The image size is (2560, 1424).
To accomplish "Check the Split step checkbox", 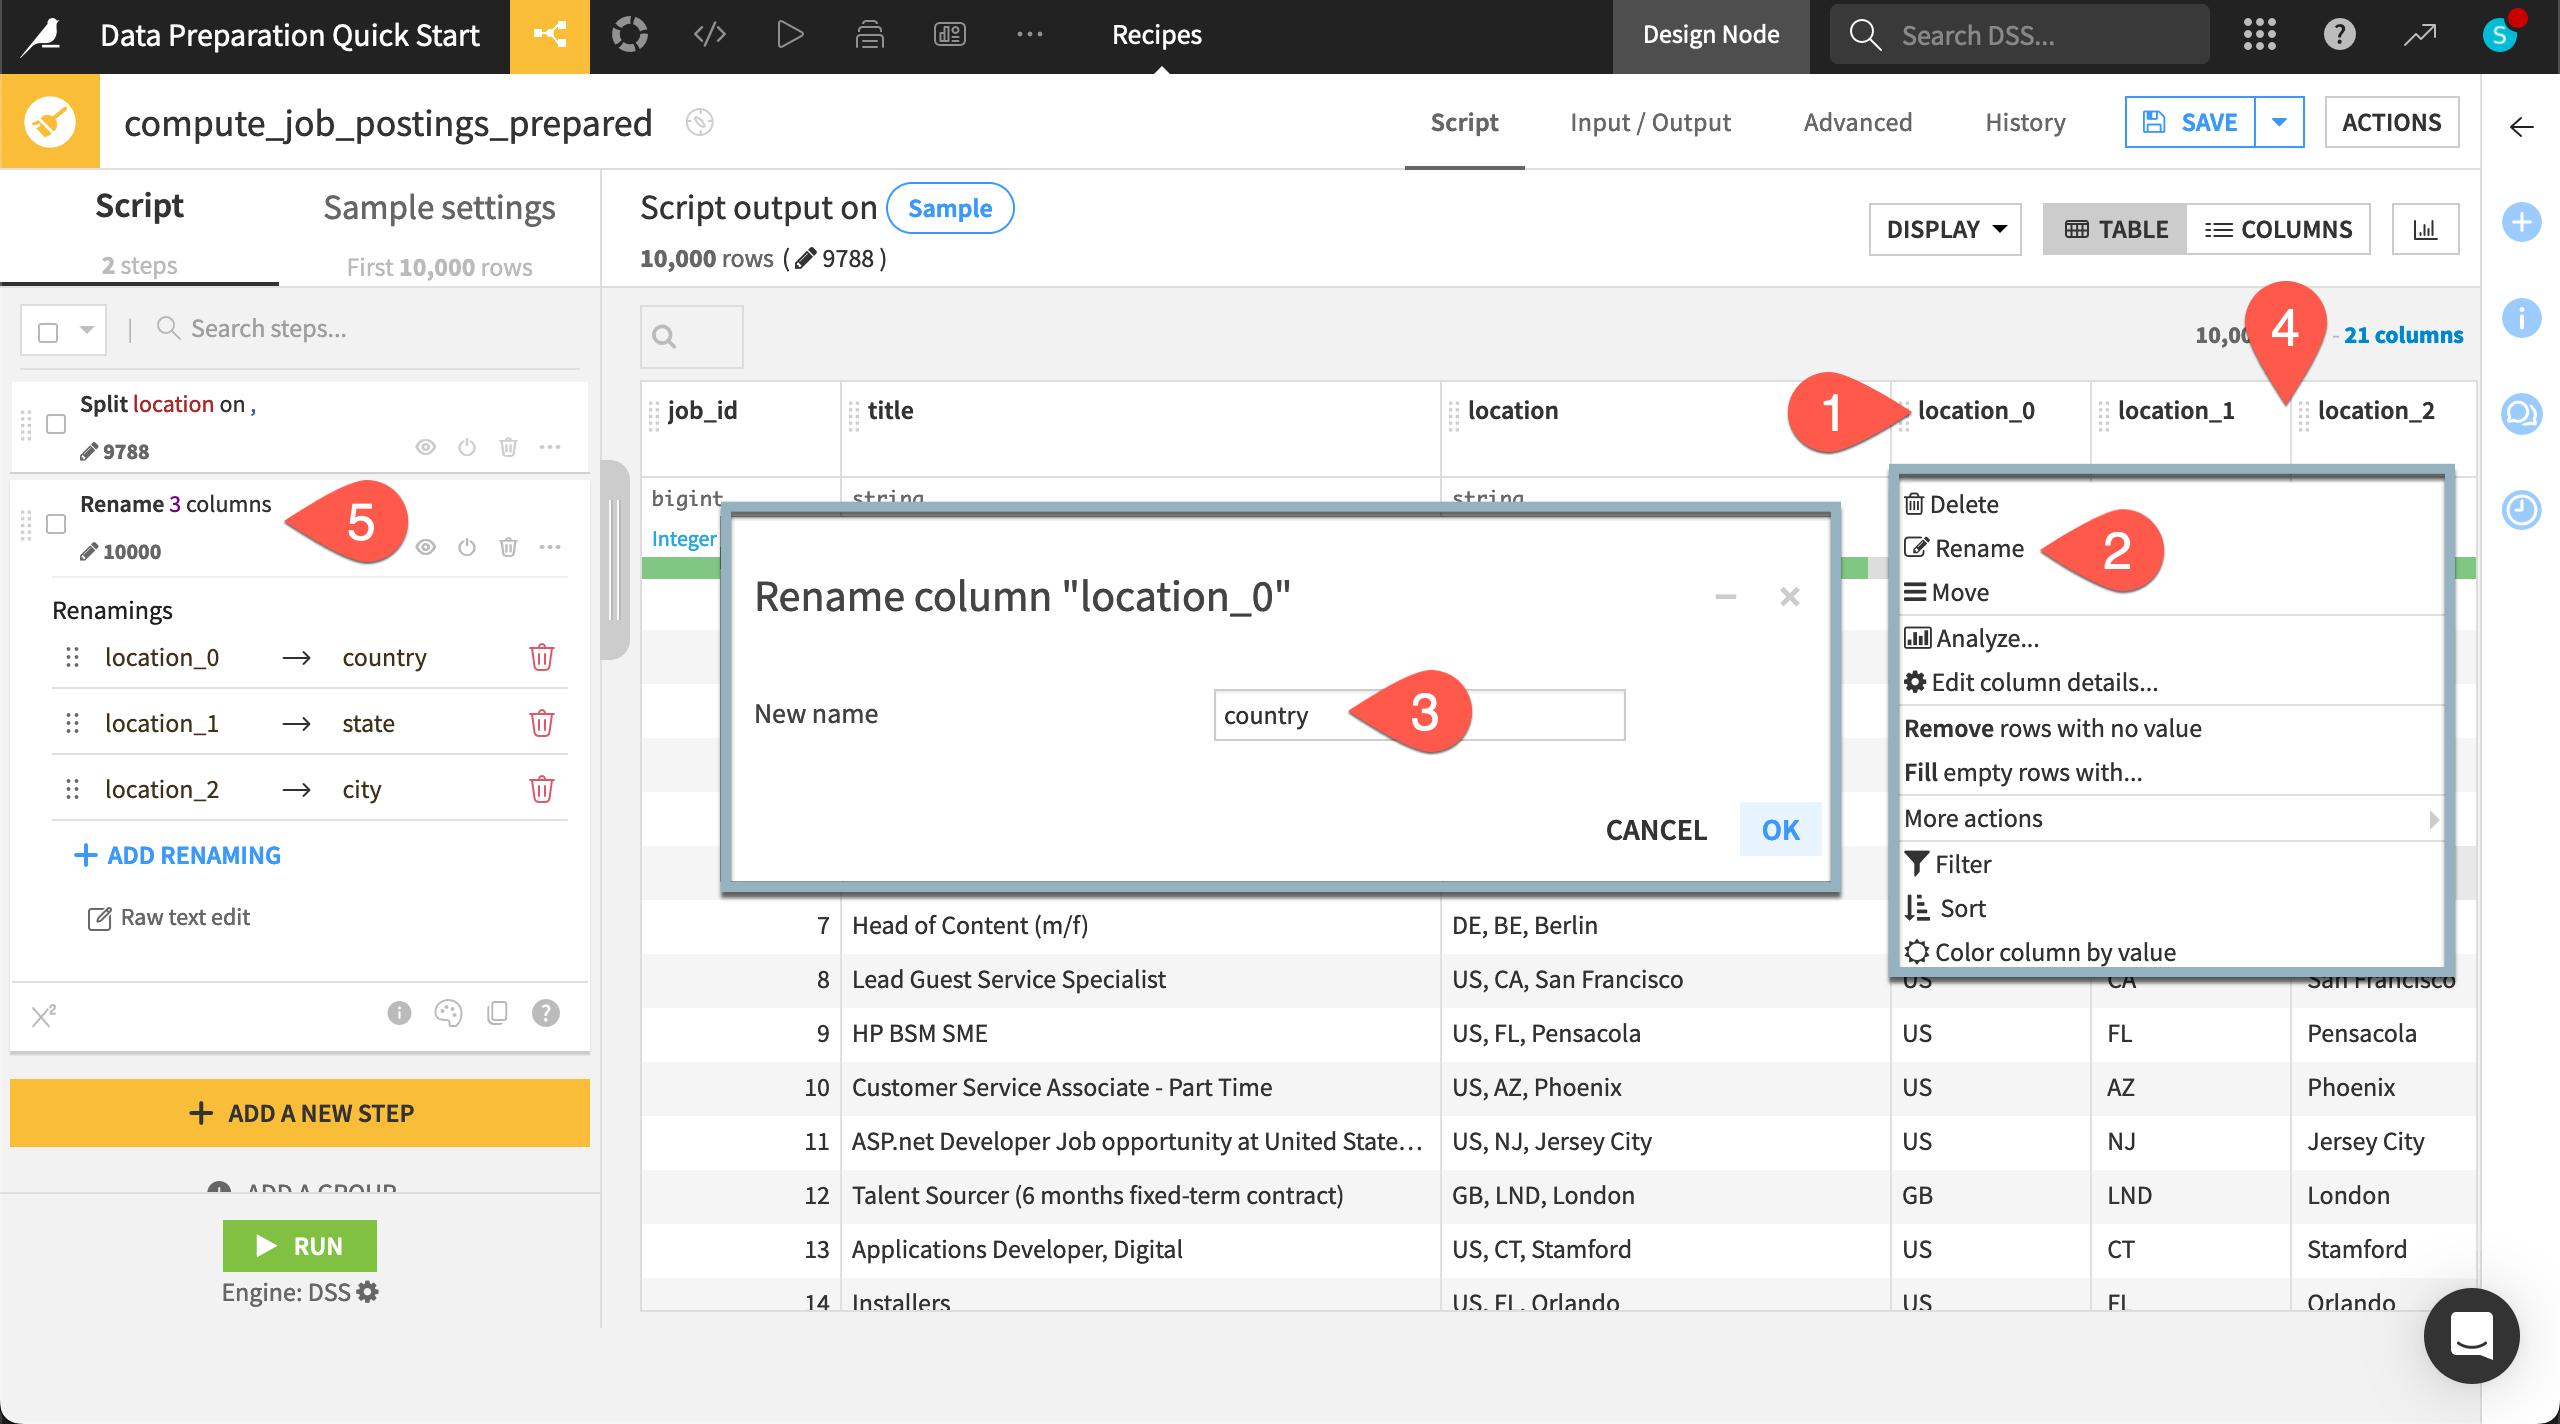I will 56,423.
